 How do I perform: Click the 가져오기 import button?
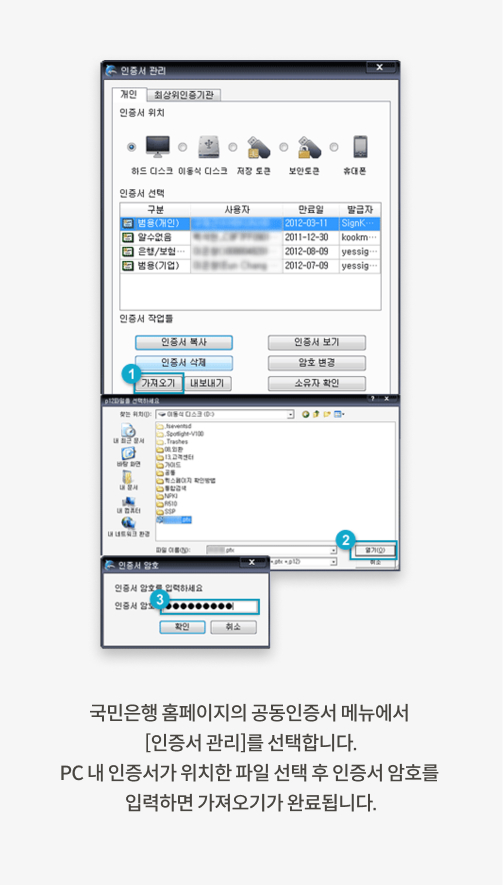(159, 383)
